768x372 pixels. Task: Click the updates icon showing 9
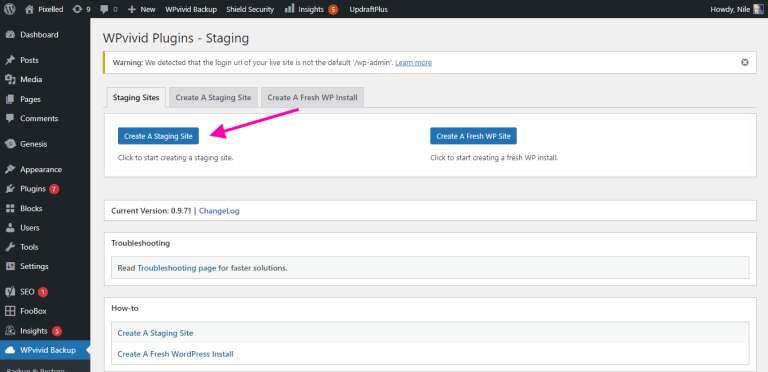(77, 9)
